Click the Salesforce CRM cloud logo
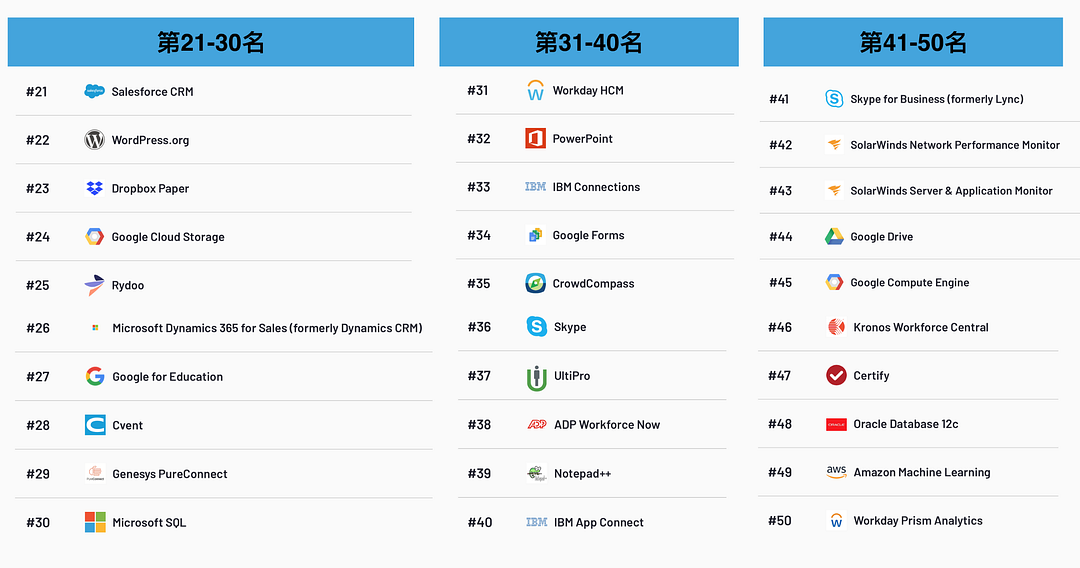1080x568 pixels. pos(94,91)
